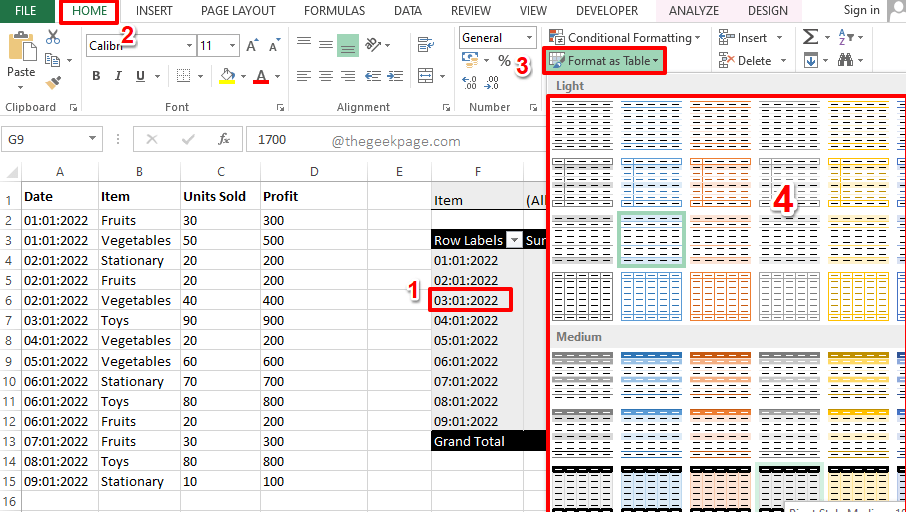This screenshot has height=512, width=906.
Task: Select the Format Painter brush
Action: tap(53, 81)
